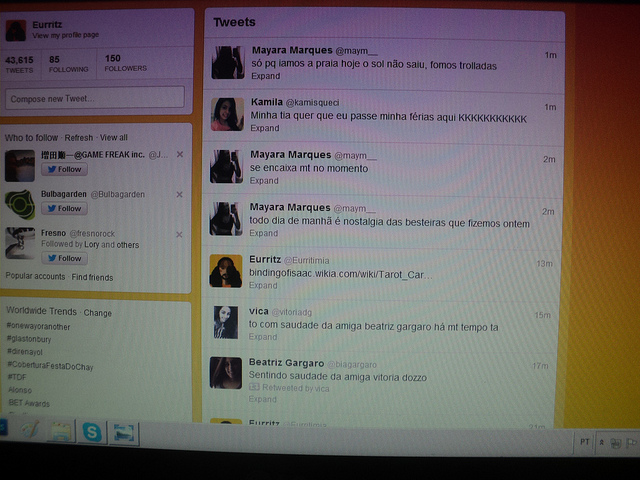Refresh the Who to follow list
The image size is (640, 480).
[x=78, y=138]
